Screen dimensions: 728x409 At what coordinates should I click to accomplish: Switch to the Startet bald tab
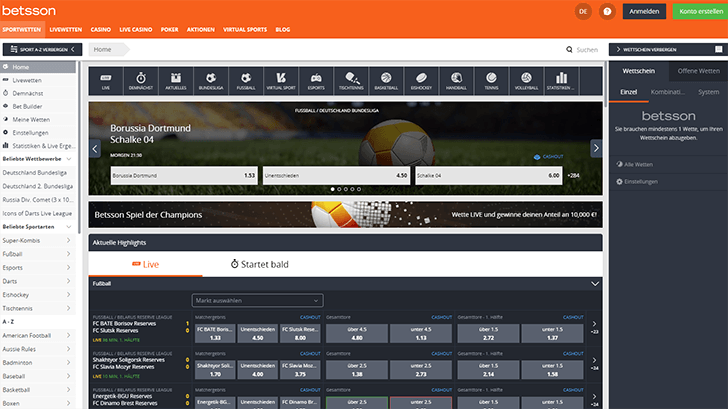tap(260, 264)
